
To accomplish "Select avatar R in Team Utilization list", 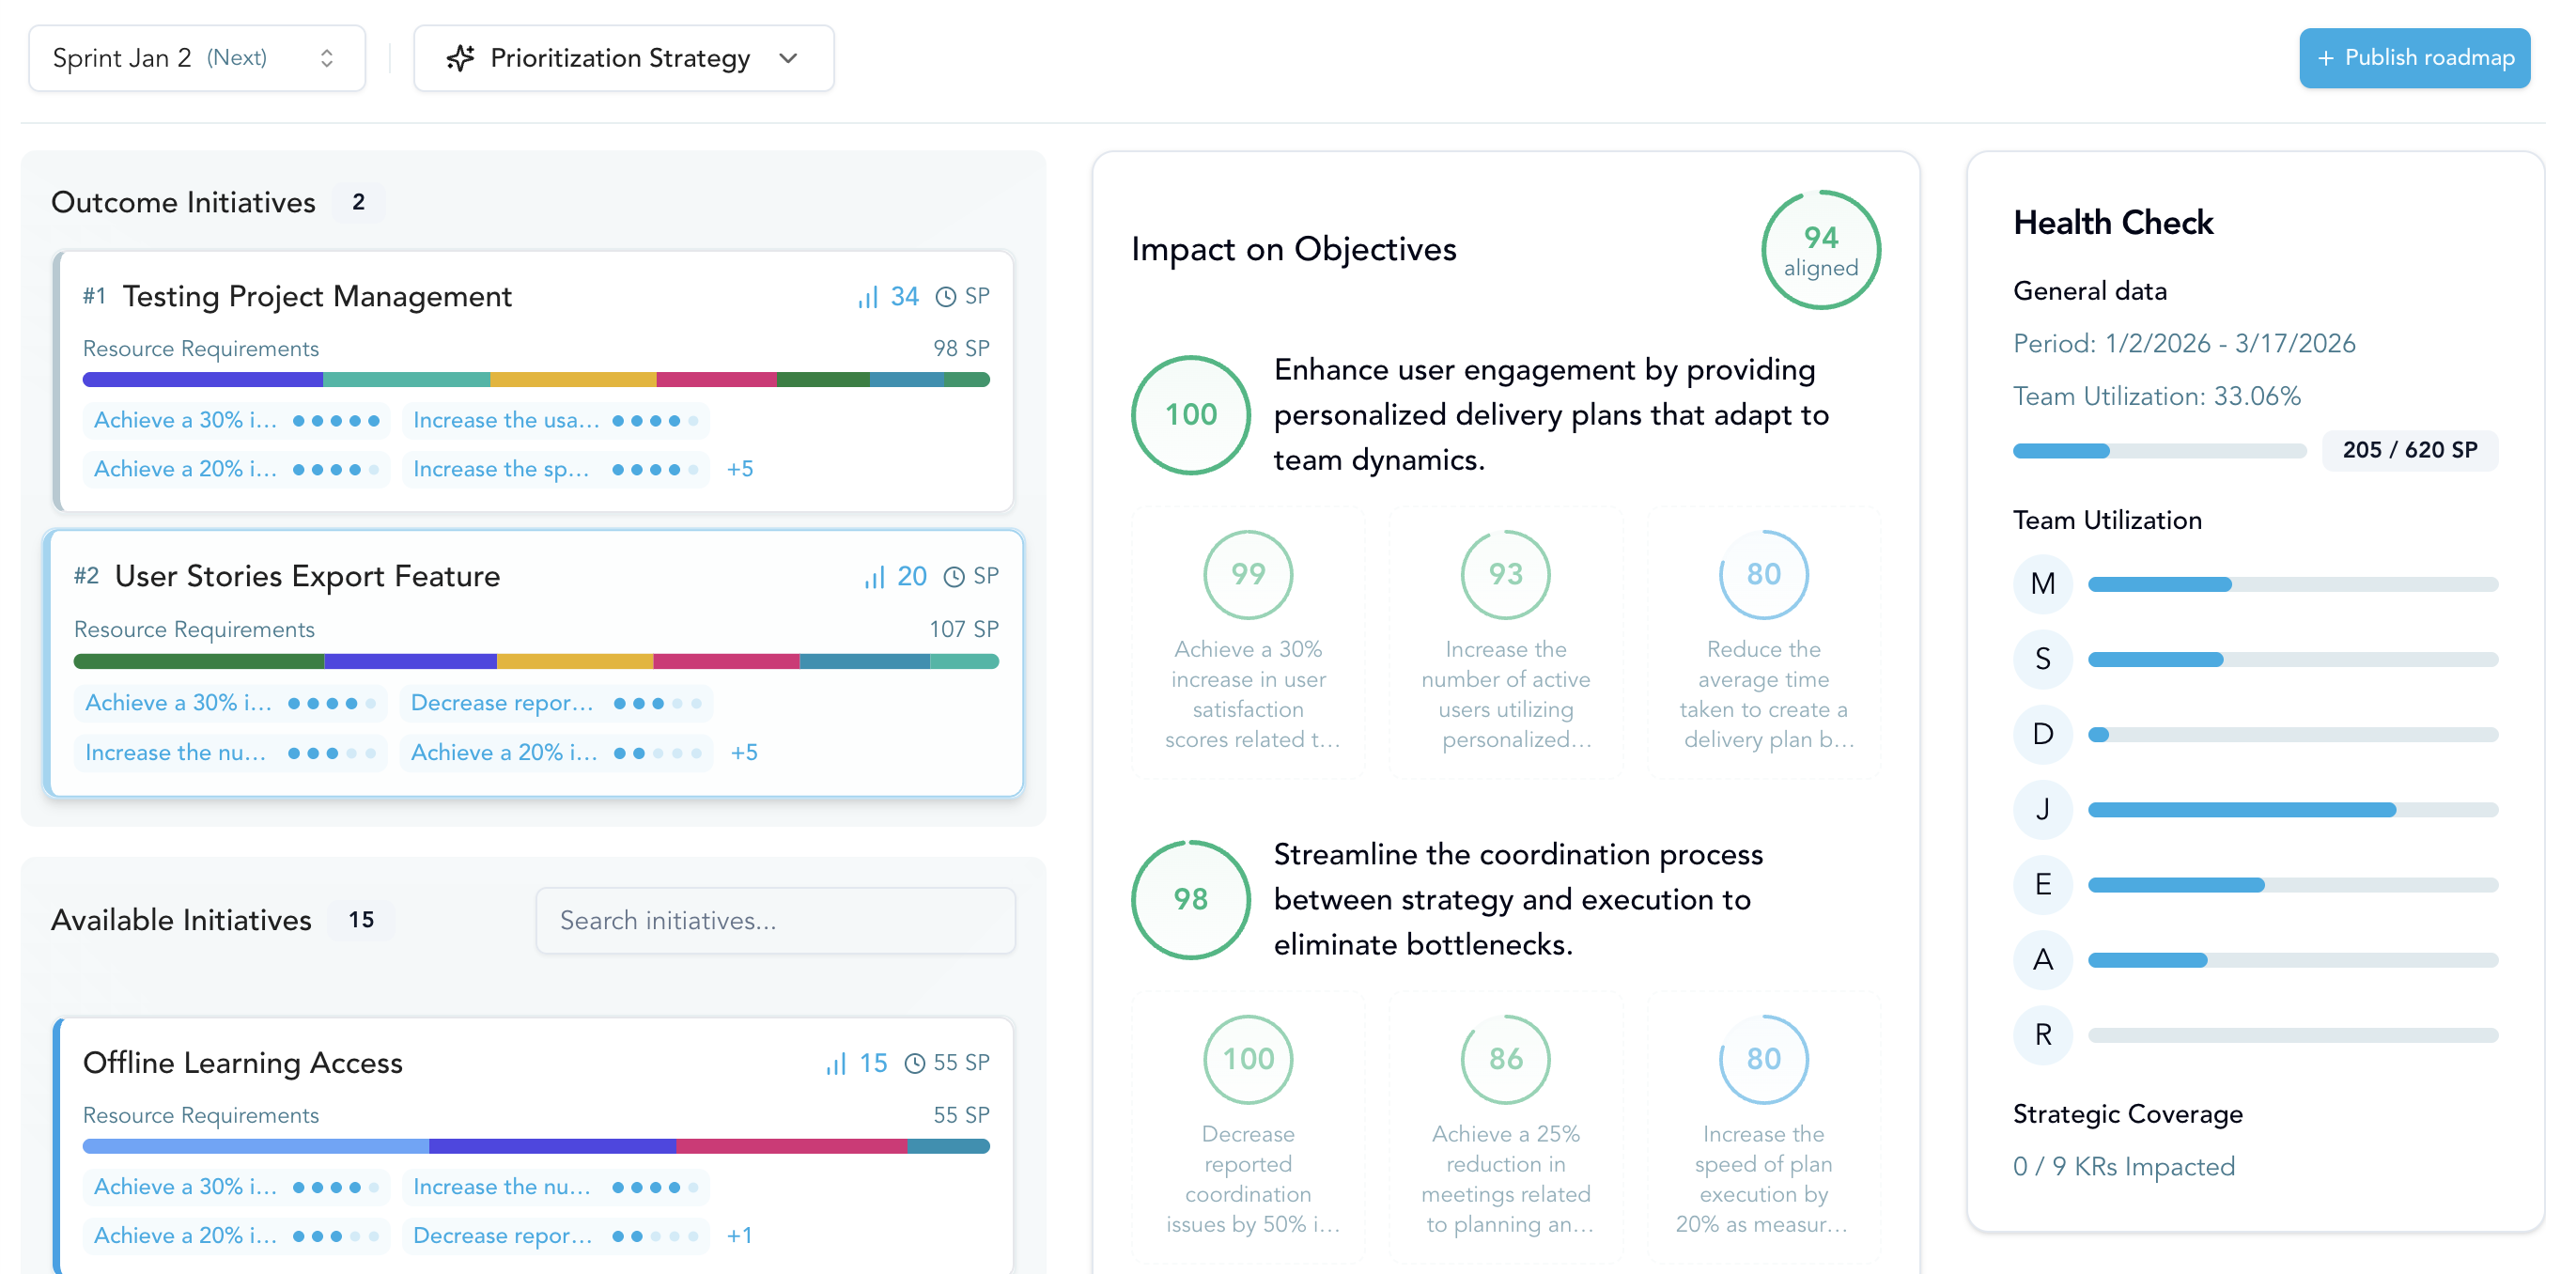I will pos(2043,1036).
